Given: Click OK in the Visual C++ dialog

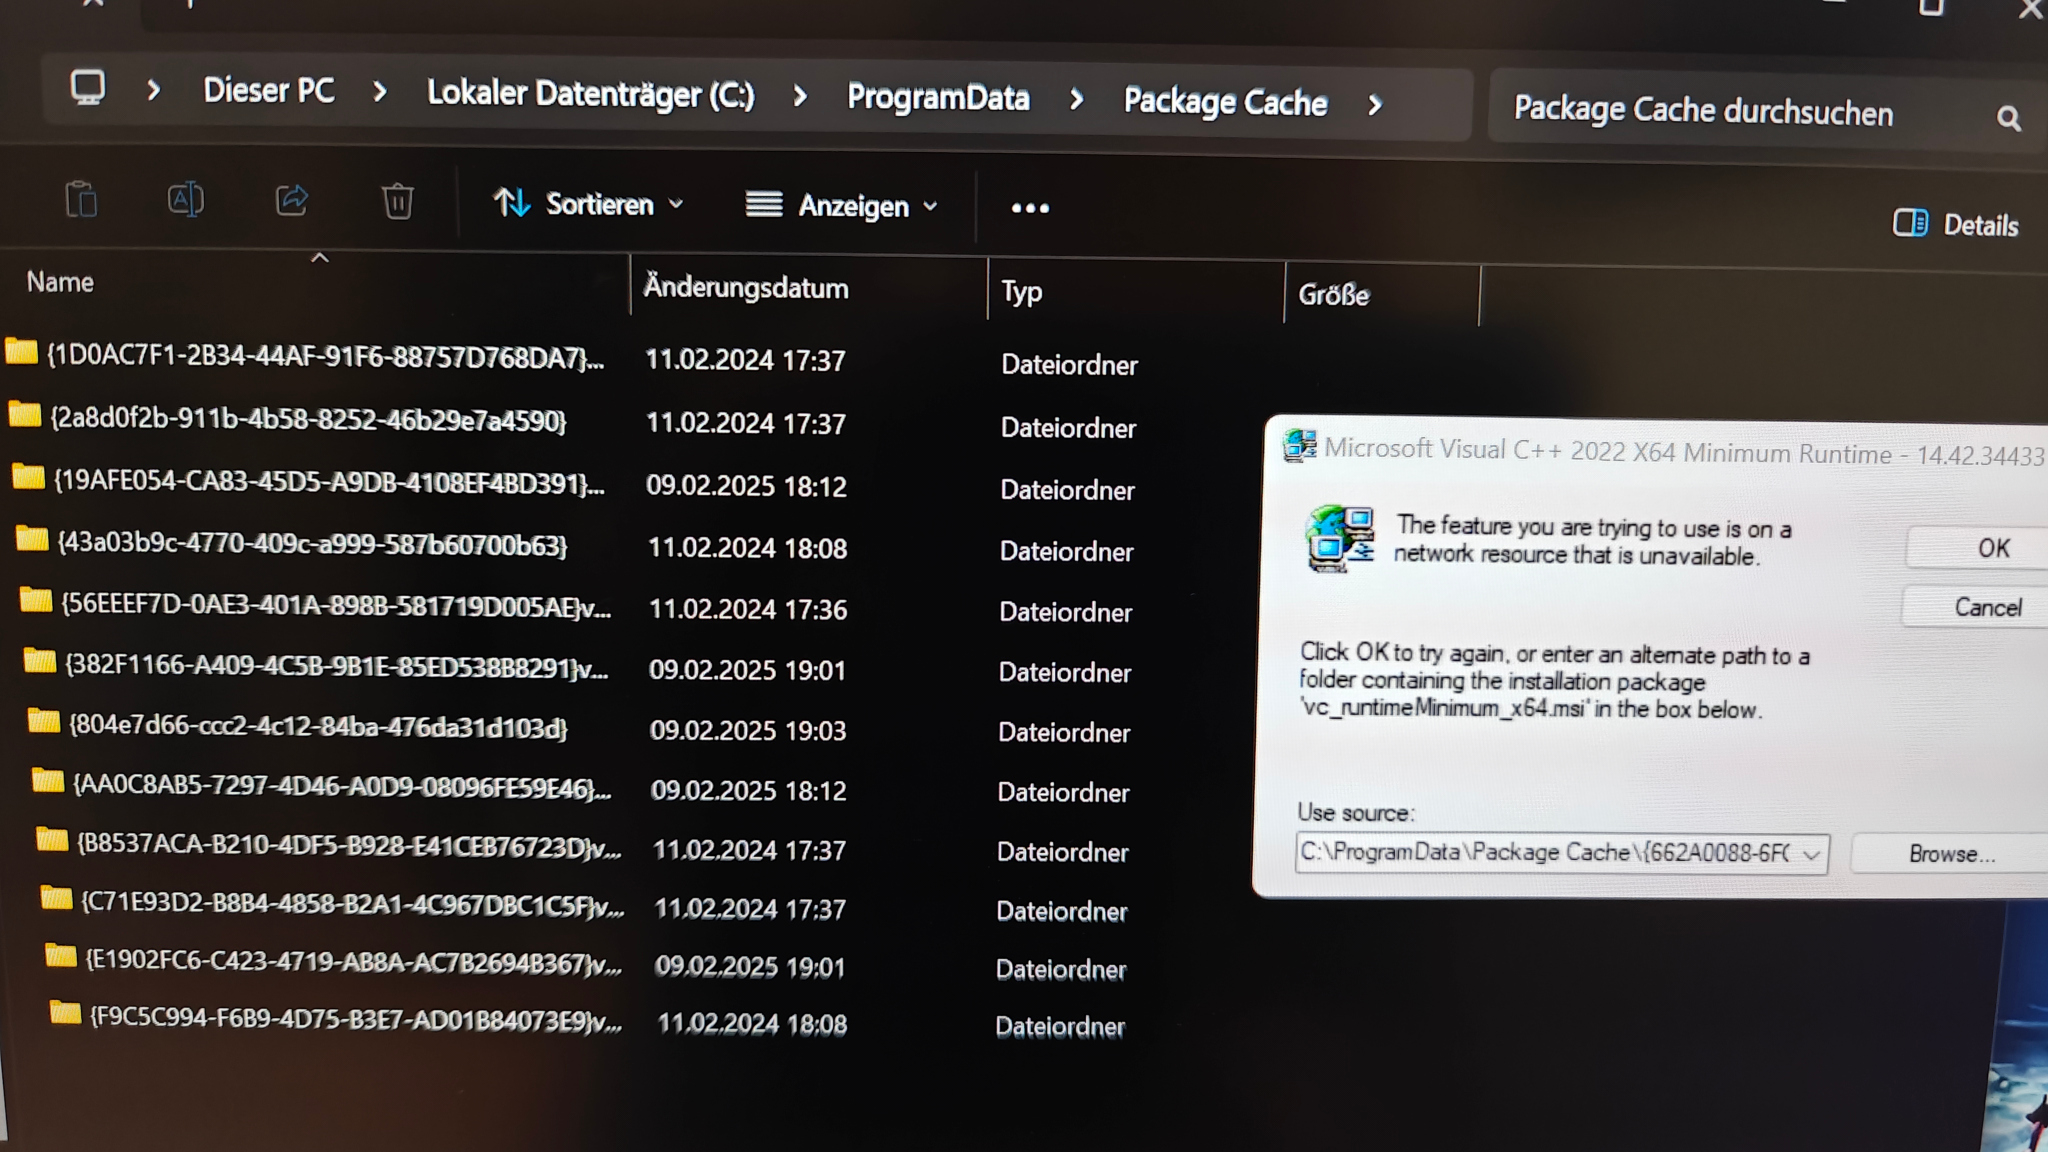Looking at the screenshot, I should pyautogui.click(x=1980, y=547).
